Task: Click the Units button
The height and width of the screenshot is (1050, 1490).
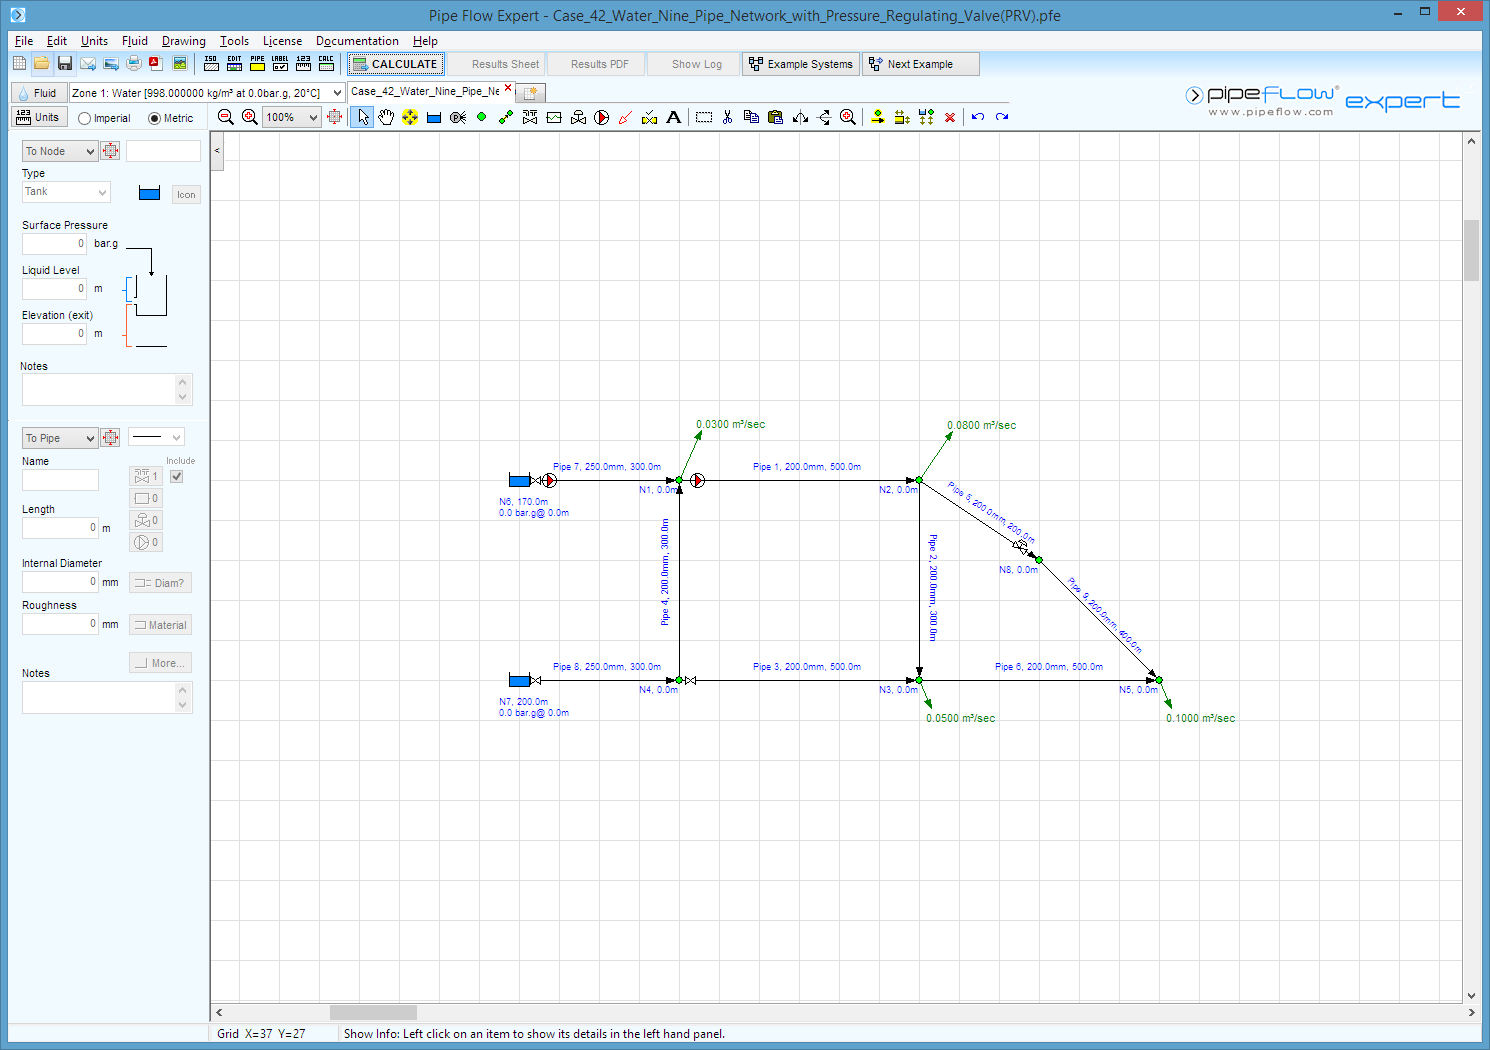Action: coord(39,117)
